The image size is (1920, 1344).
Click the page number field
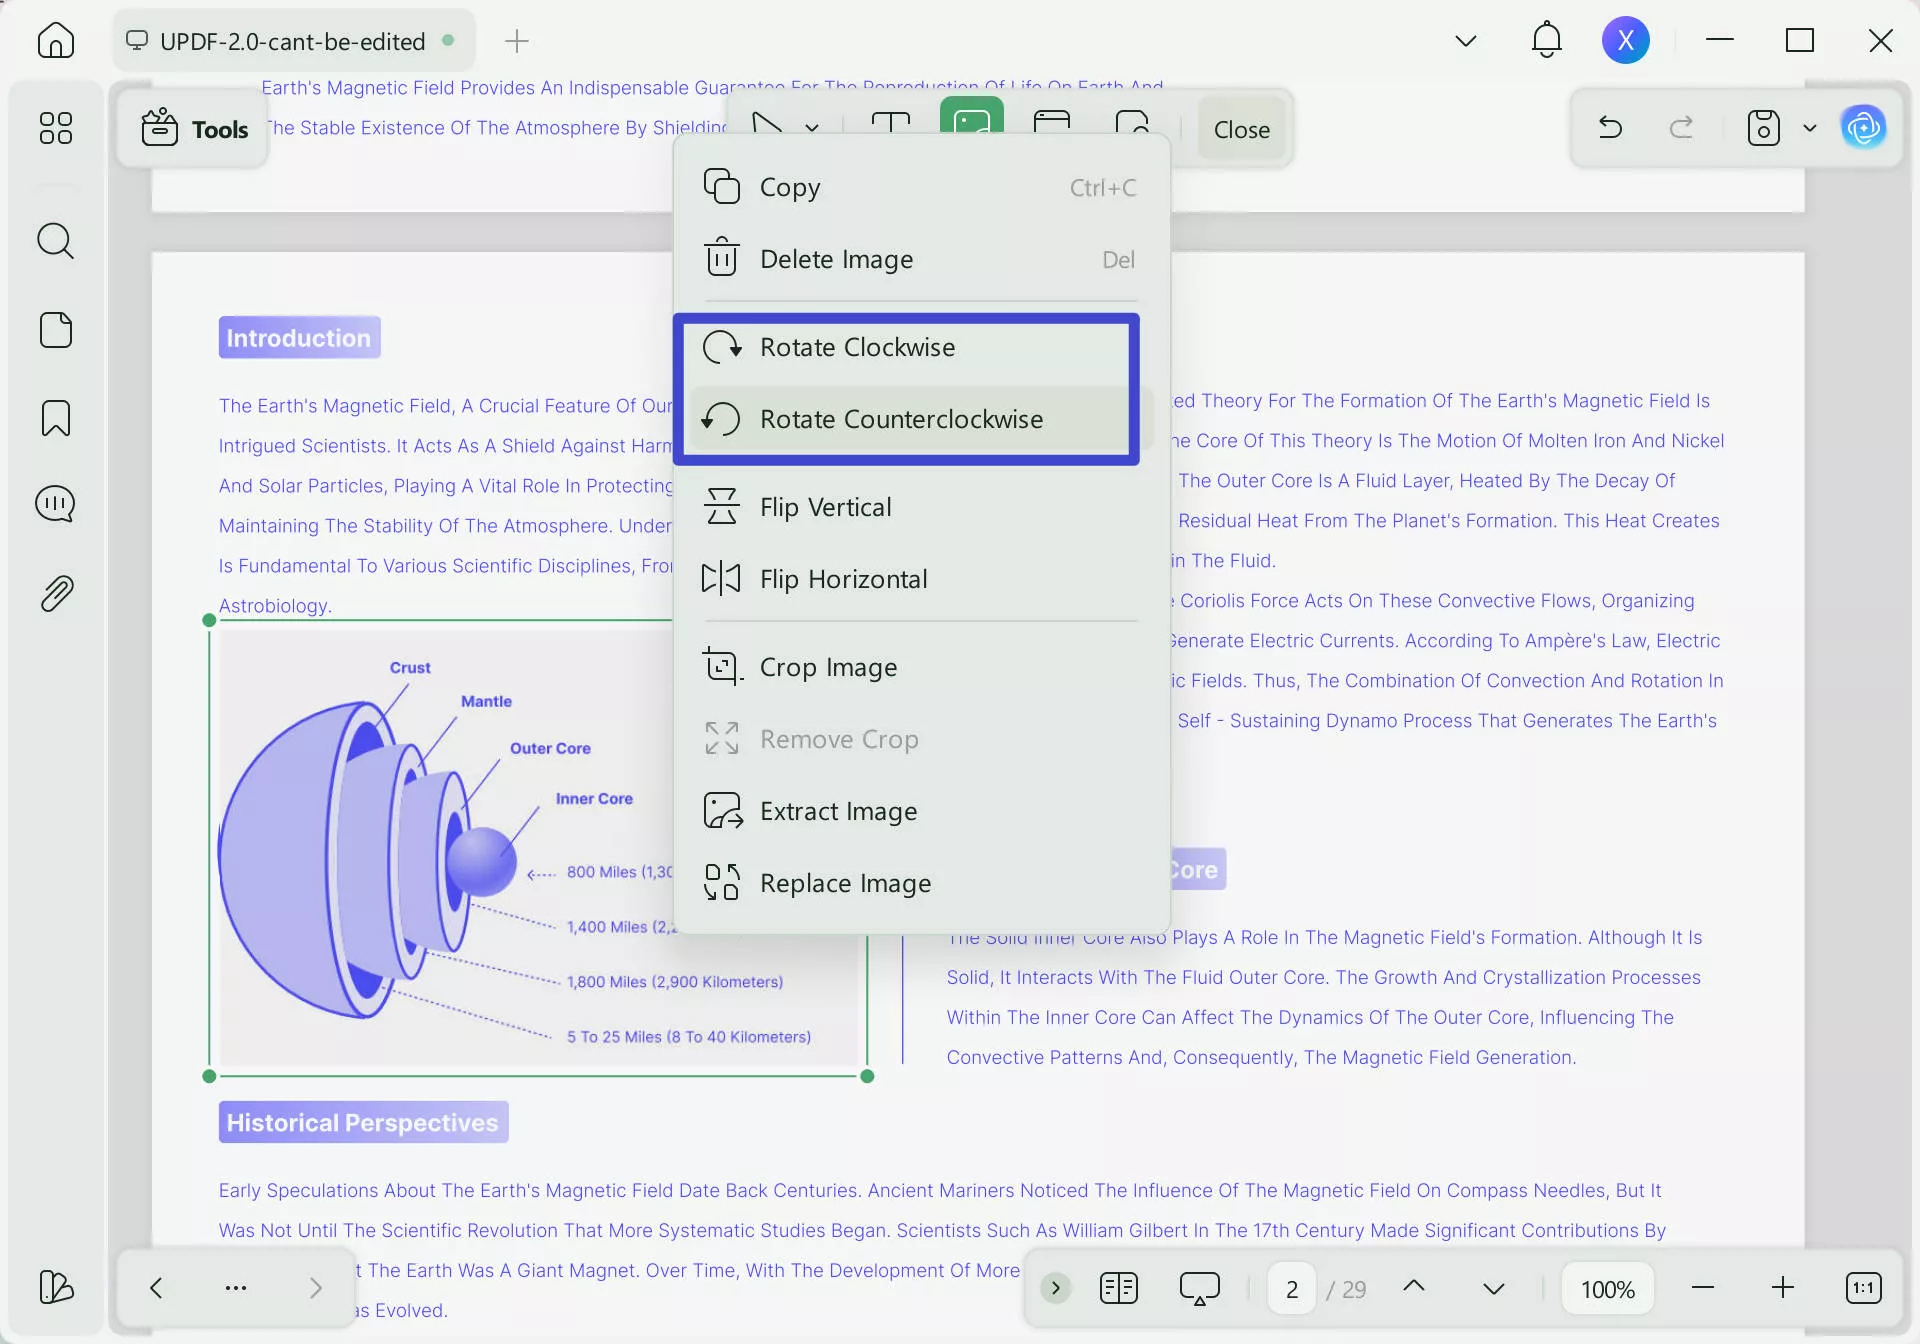(1292, 1289)
